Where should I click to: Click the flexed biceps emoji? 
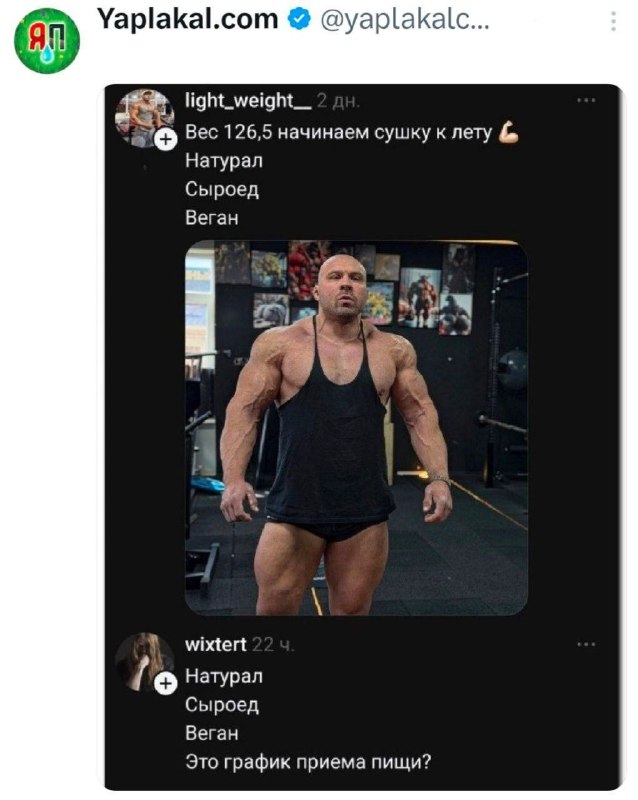508,132
